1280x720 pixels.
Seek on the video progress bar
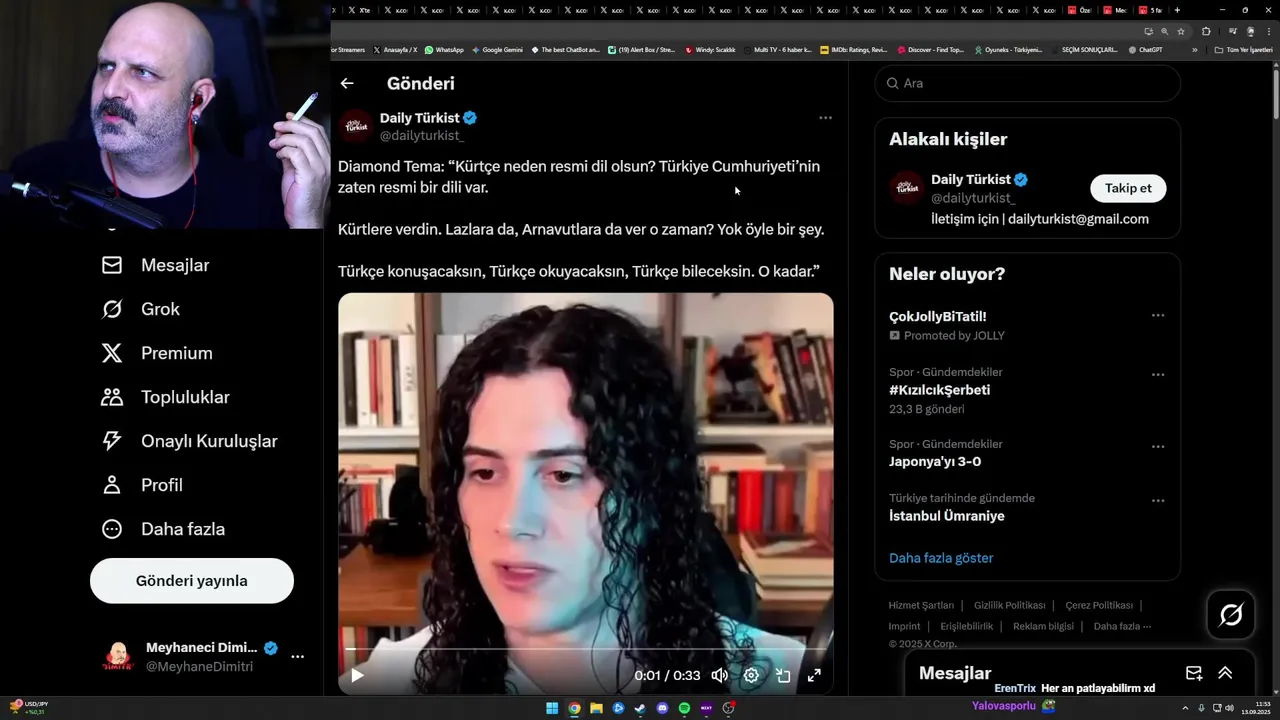click(585, 650)
